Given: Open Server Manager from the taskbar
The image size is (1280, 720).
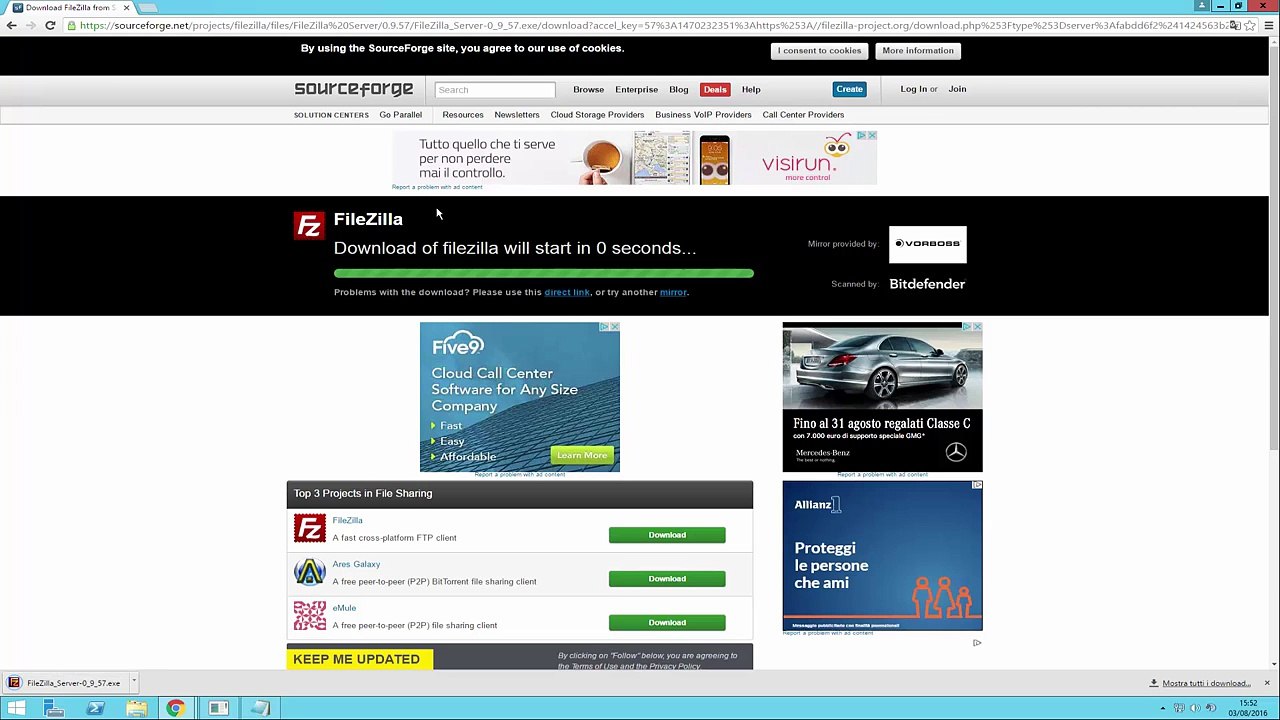Looking at the screenshot, I should coord(54,708).
